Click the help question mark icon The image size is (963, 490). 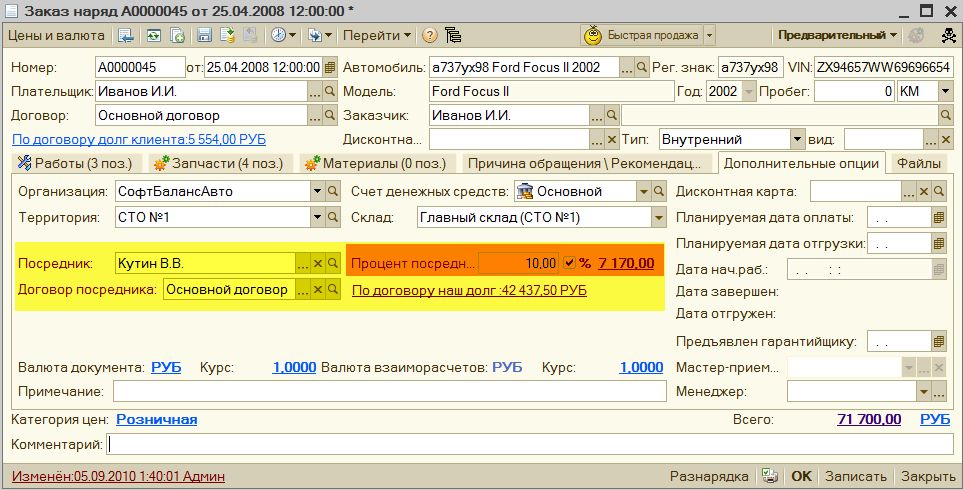430,35
